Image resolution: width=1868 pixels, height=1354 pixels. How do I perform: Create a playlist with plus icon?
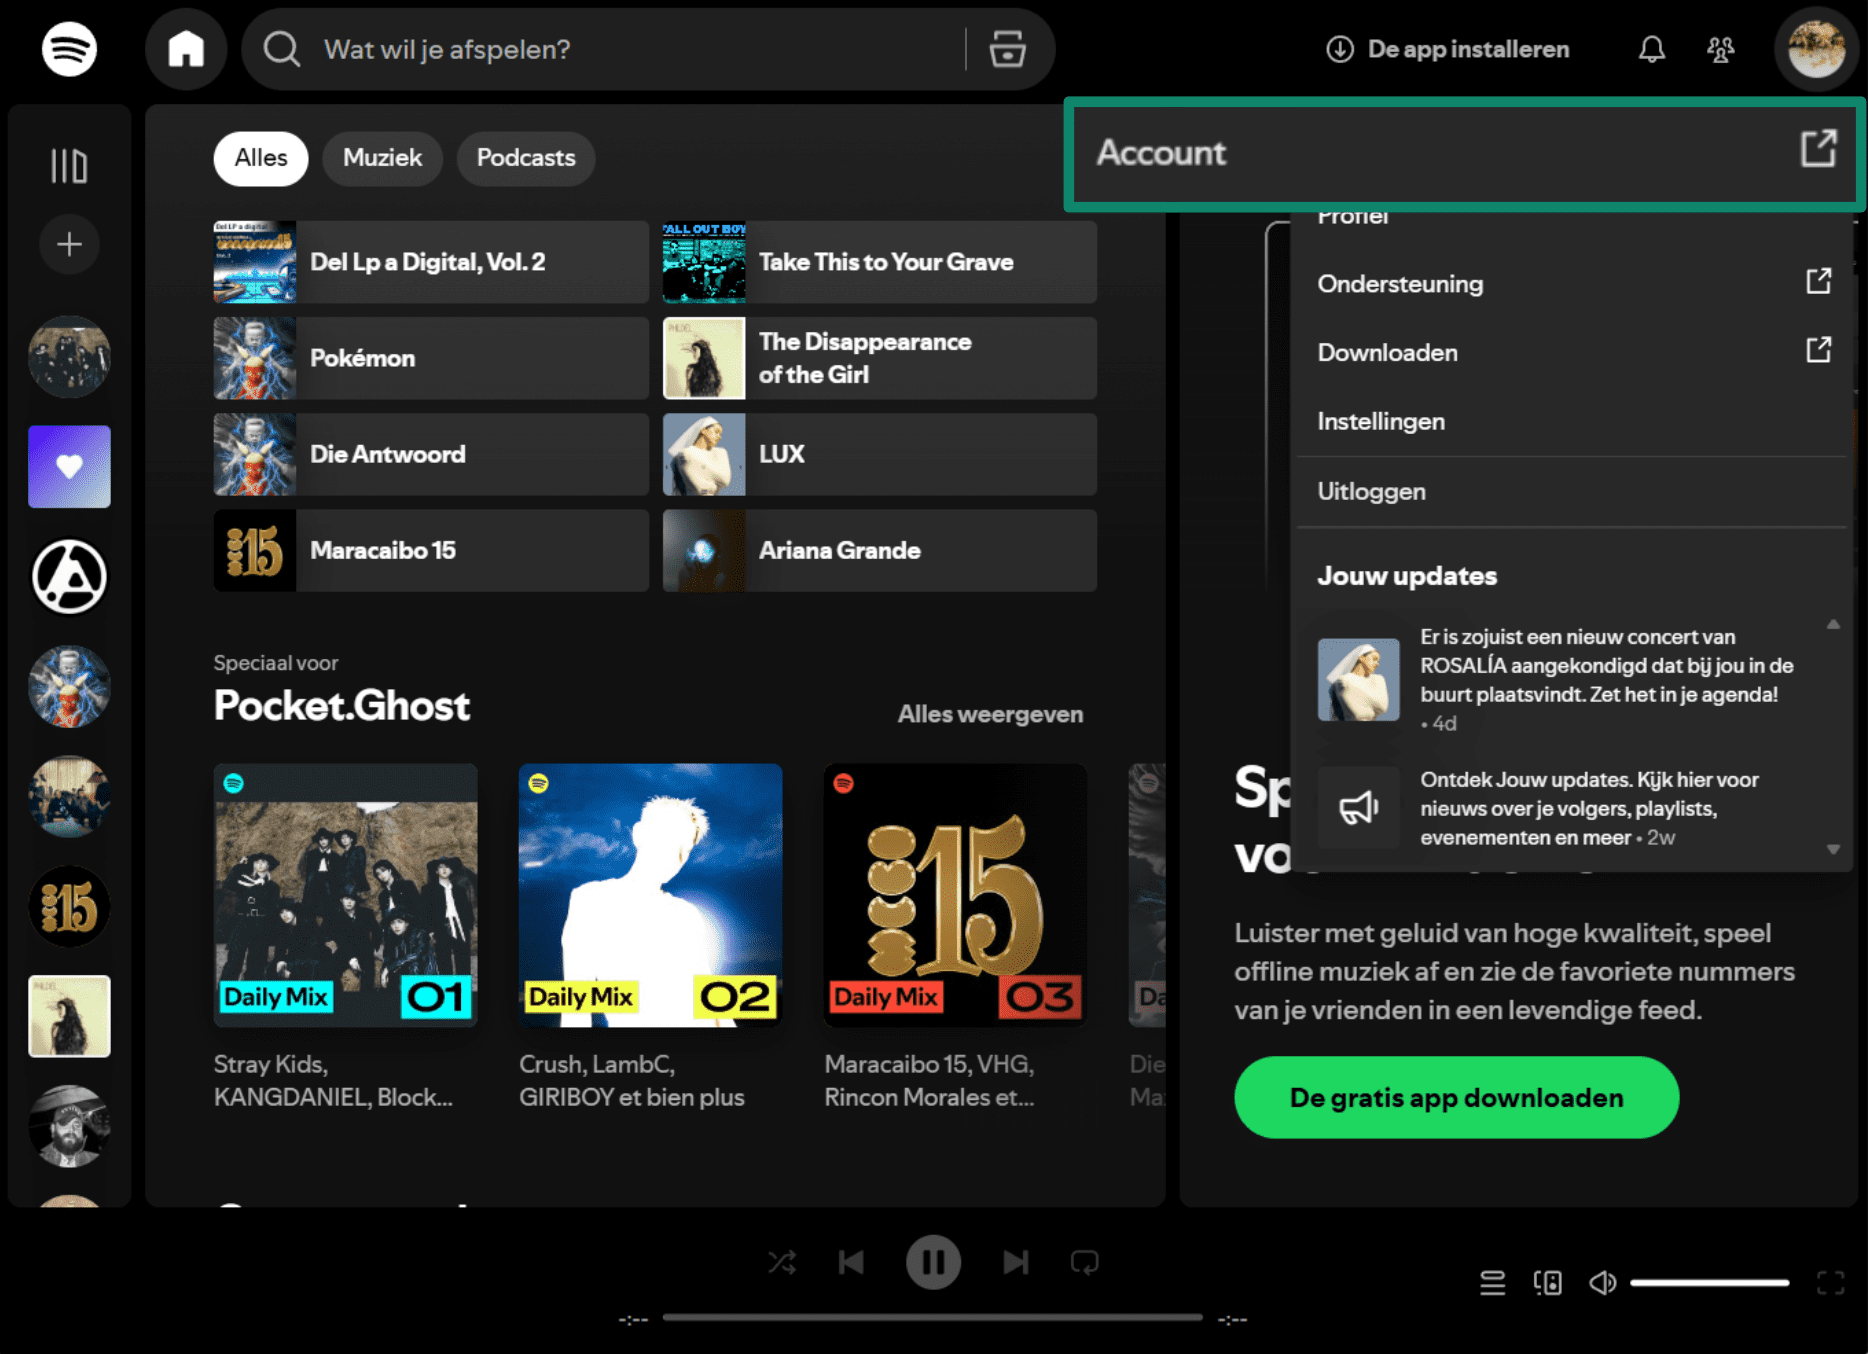pyautogui.click(x=69, y=244)
